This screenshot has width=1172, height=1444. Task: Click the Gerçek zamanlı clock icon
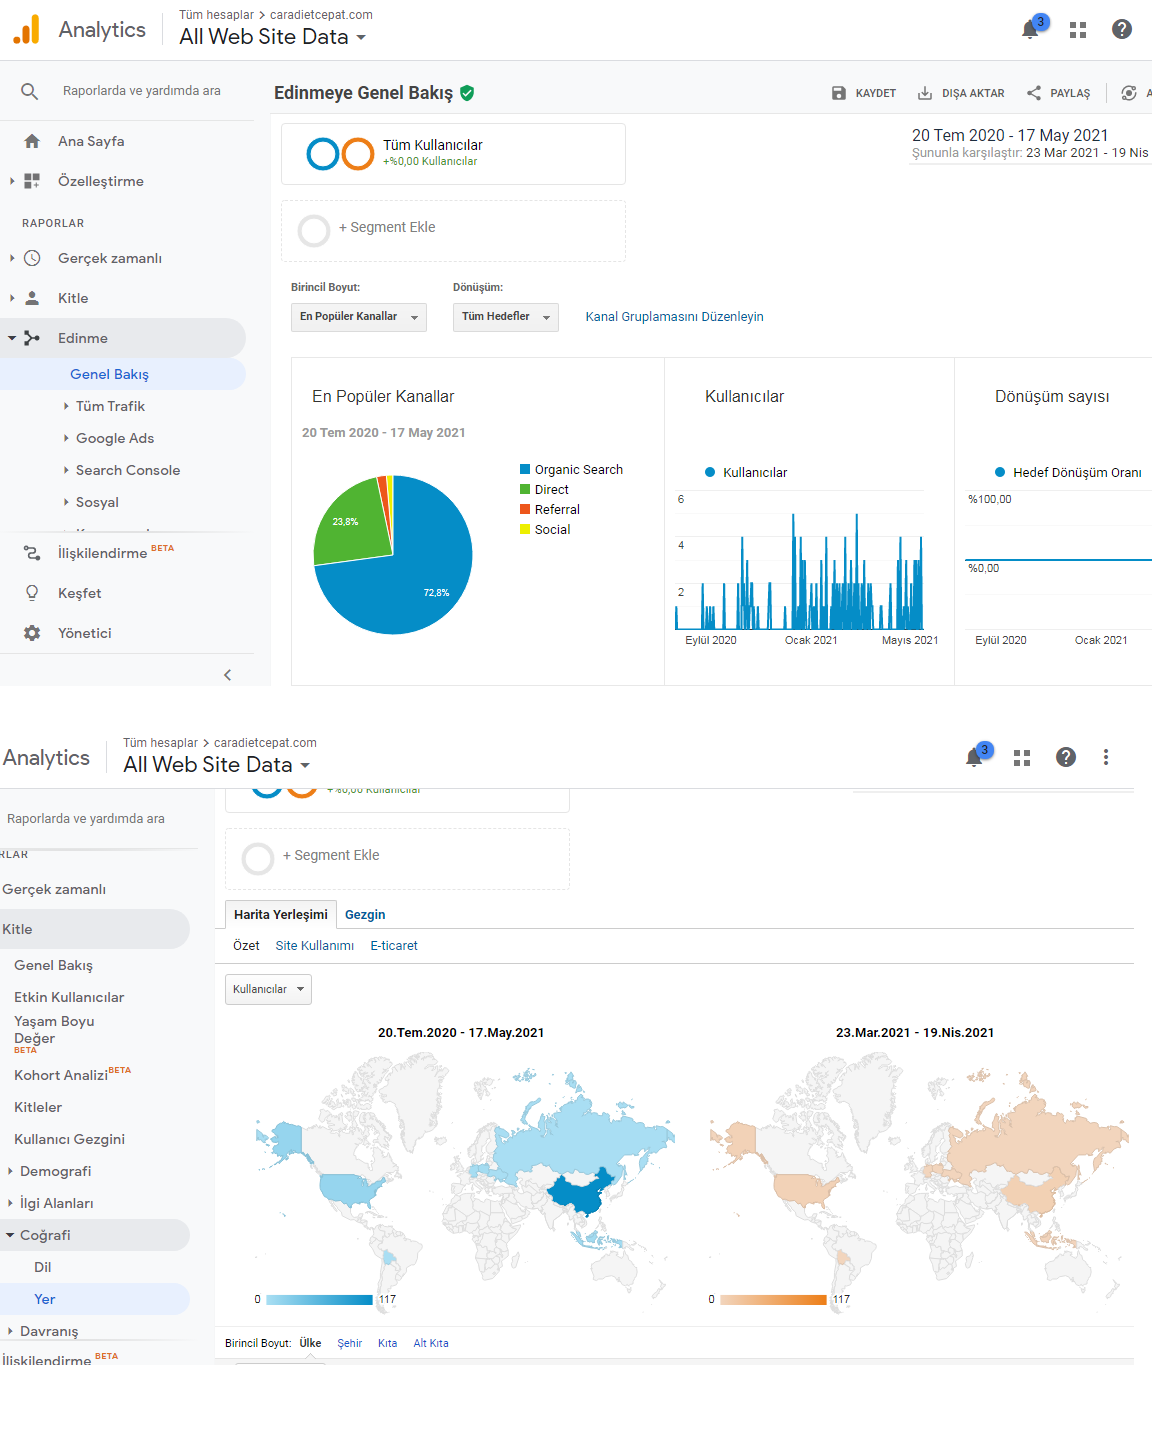click(x=32, y=258)
